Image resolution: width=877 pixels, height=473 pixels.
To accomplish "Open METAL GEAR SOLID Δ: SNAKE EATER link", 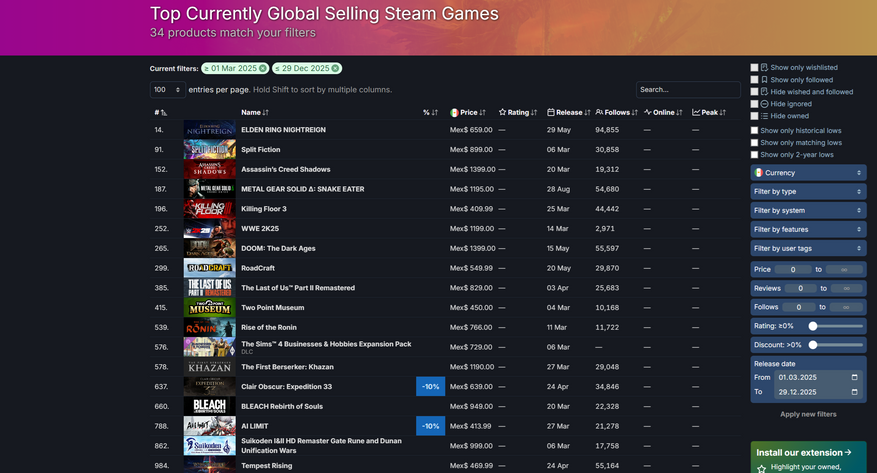I will [303, 189].
